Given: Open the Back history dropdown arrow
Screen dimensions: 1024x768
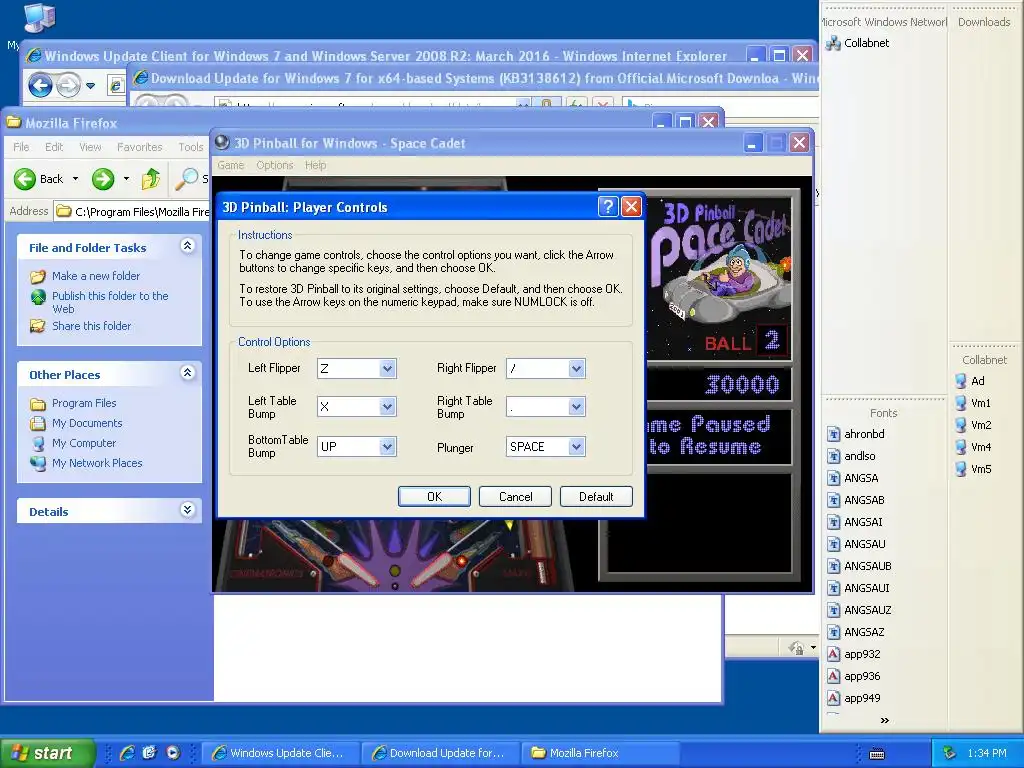Looking at the screenshot, I should pyautogui.click(x=75, y=179).
